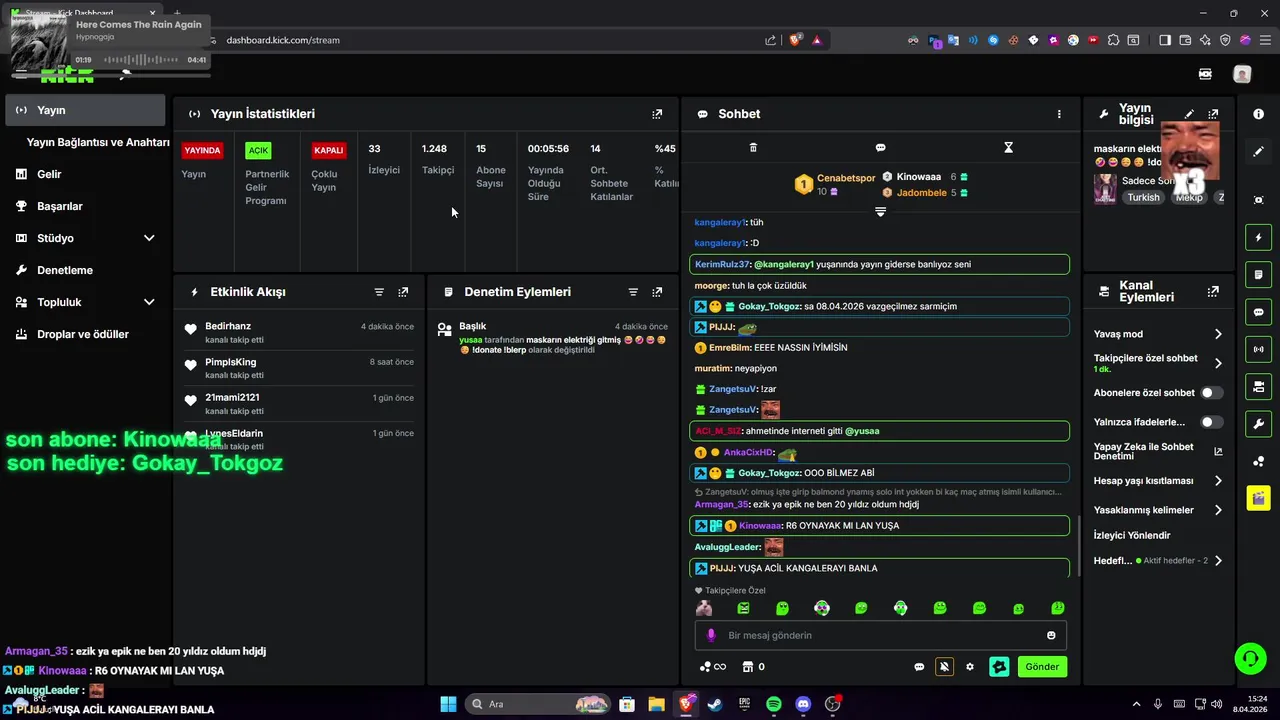The image size is (1280, 720).
Task: Collapse the pinned leaderboard arrow in chat
Action: coord(880,212)
